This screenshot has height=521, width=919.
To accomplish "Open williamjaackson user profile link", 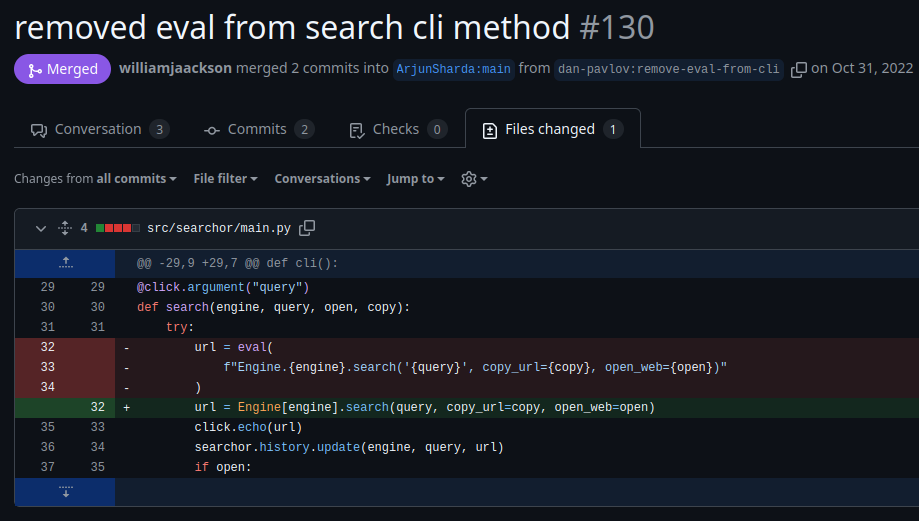I will point(175,69).
